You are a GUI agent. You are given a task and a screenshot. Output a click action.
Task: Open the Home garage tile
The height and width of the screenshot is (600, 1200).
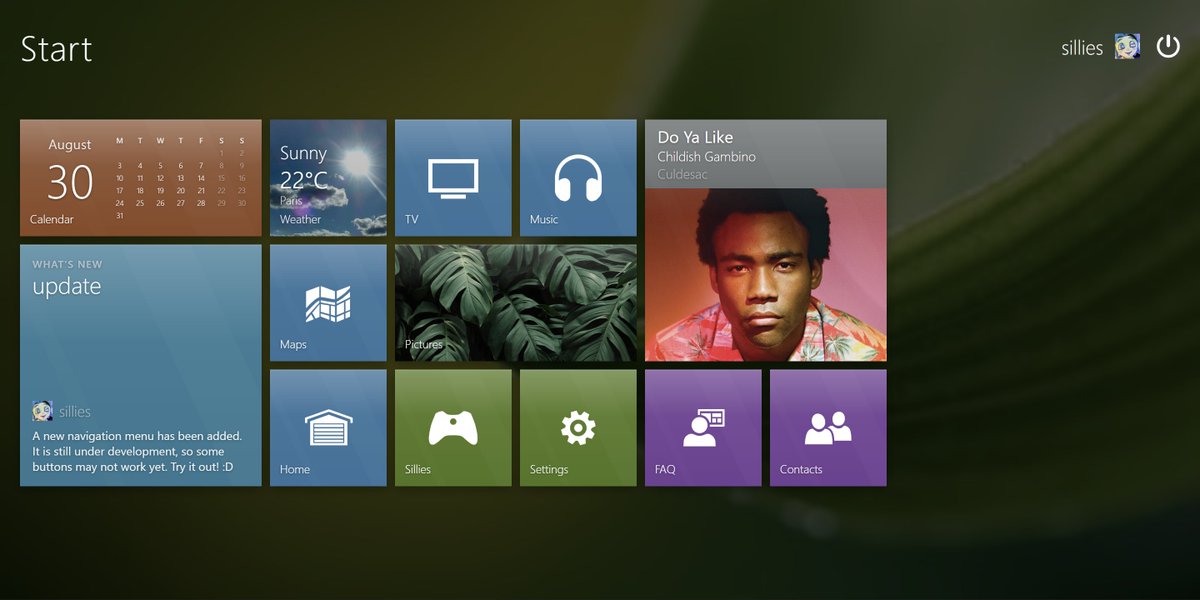tap(328, 428)
